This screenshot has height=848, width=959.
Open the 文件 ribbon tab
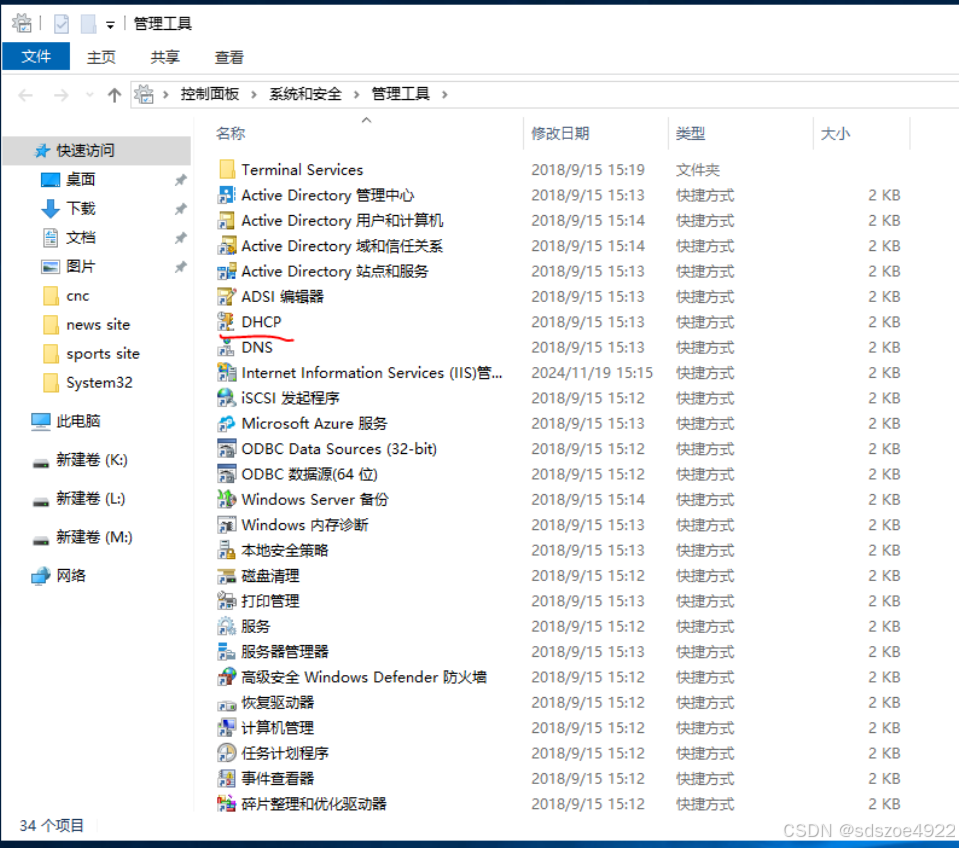[36, 57]
